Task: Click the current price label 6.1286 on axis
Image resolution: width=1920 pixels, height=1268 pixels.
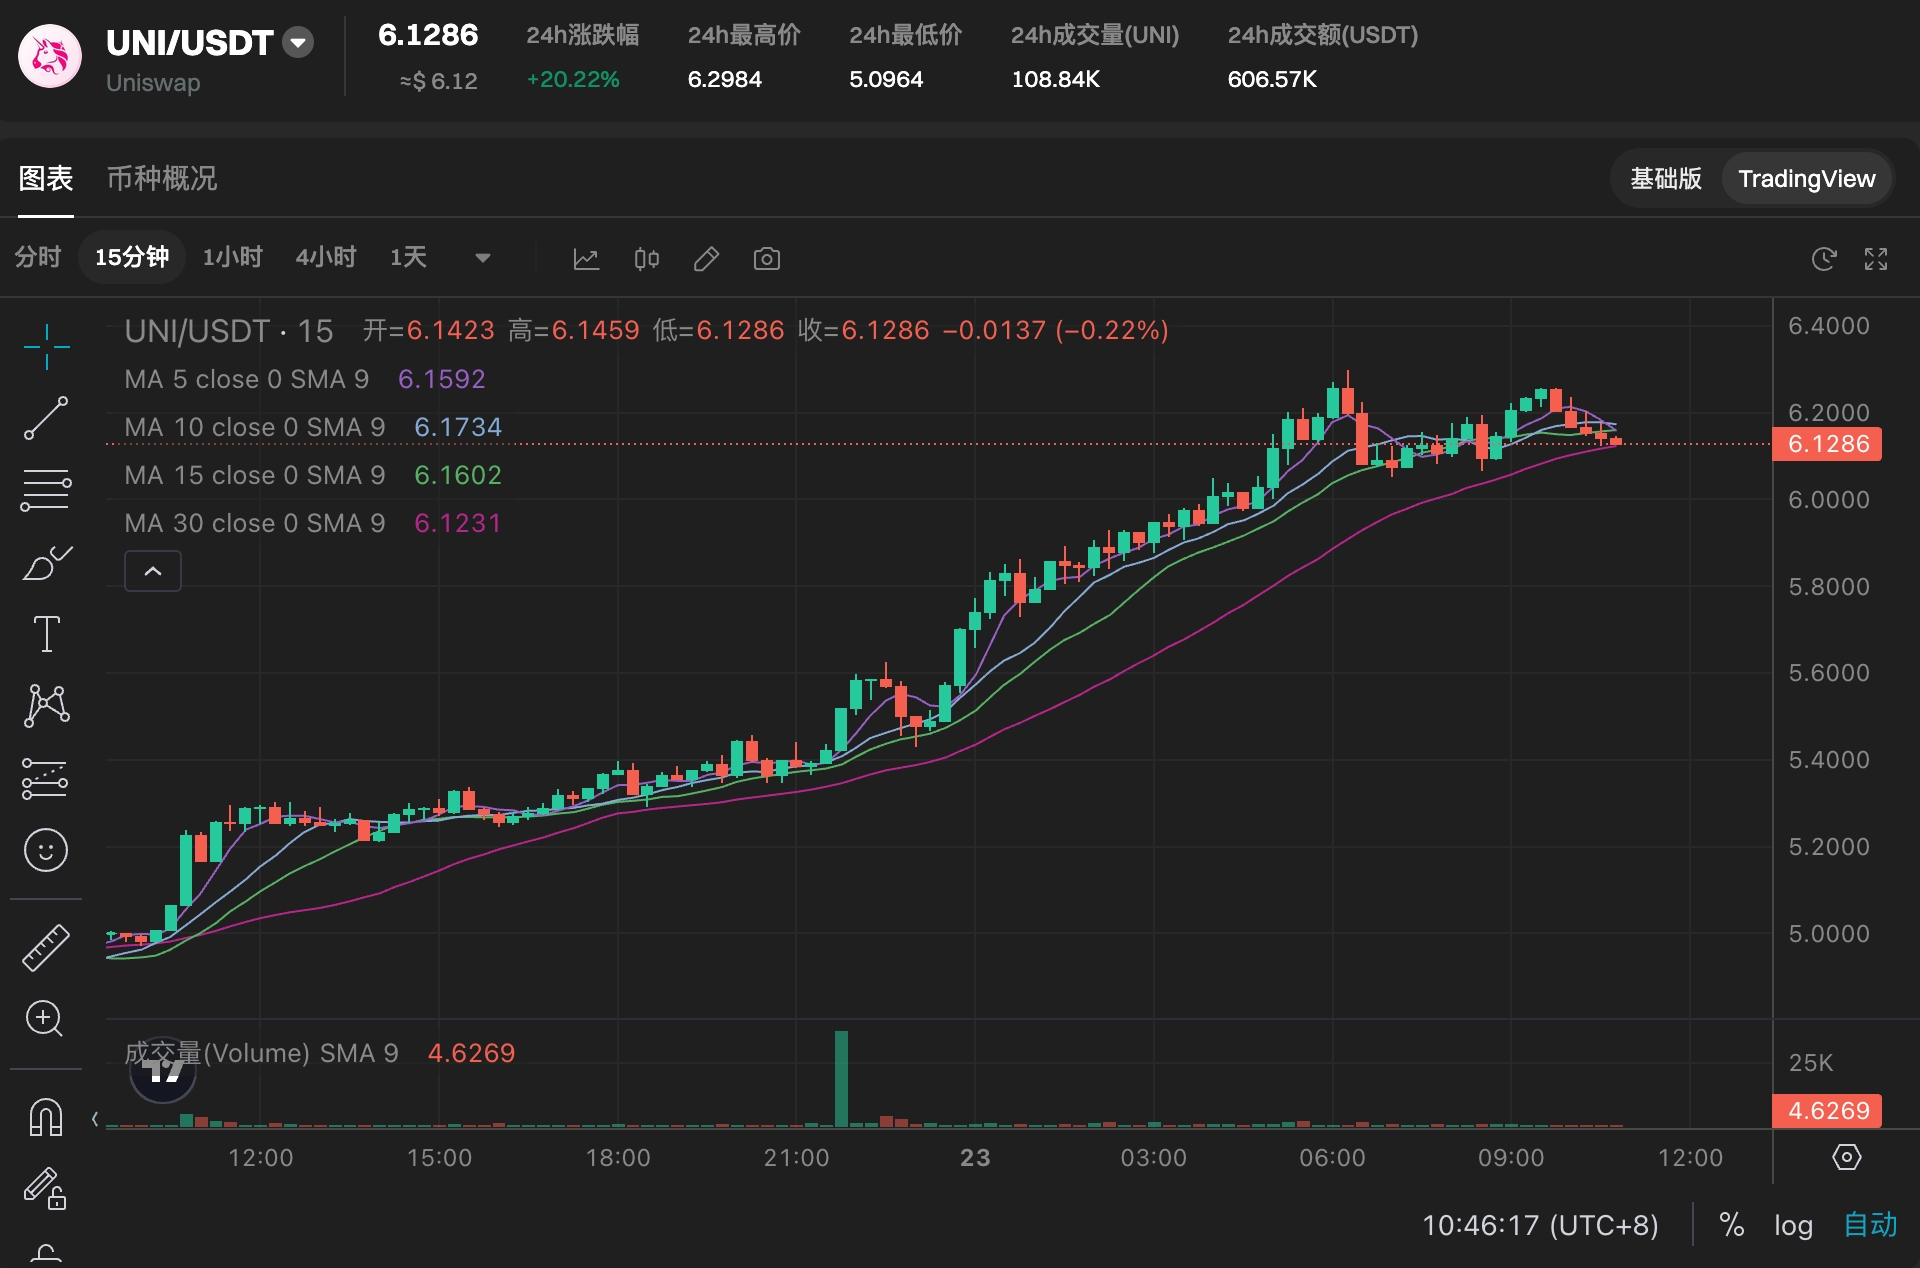Action: (1827, 444)
